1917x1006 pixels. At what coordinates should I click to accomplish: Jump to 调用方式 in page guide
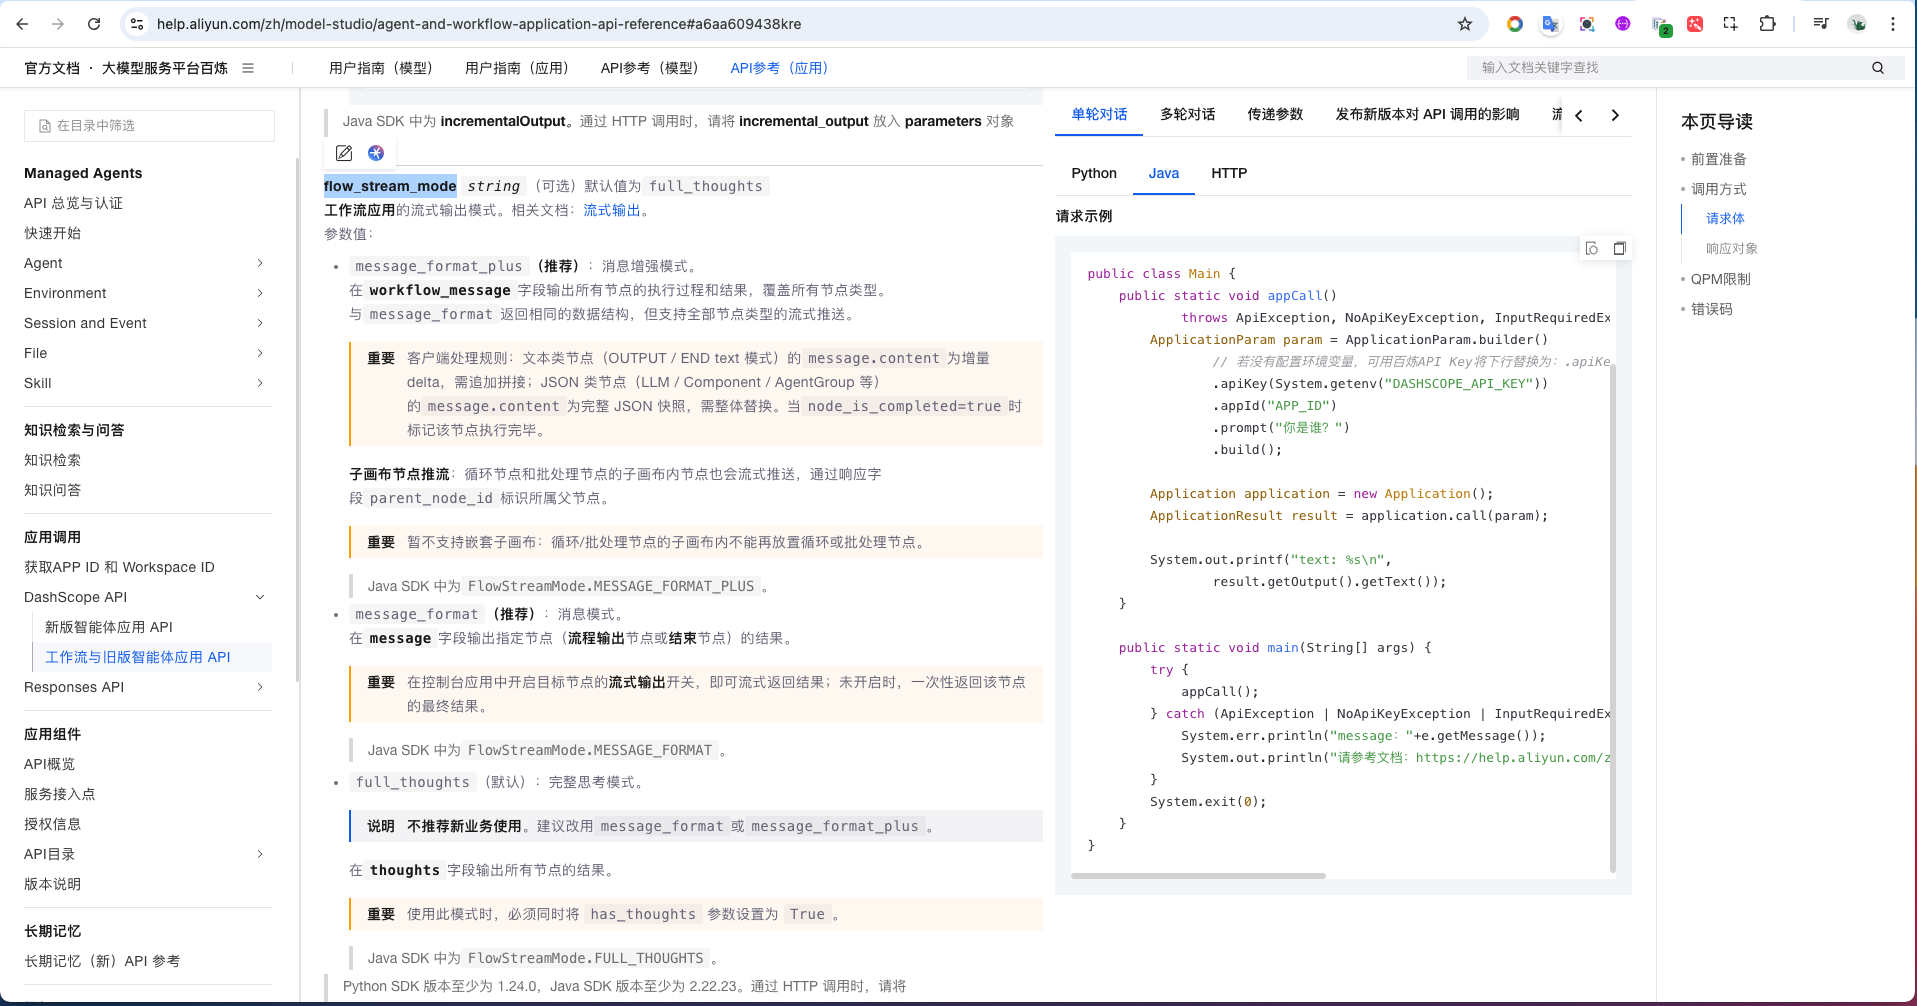1719,189
